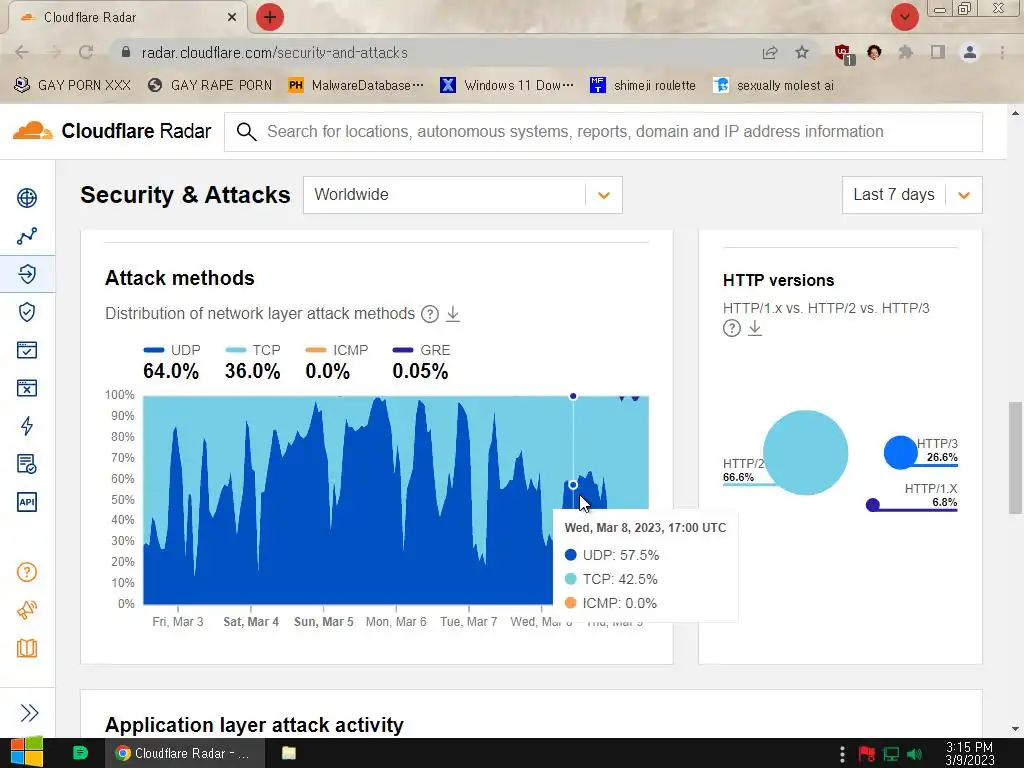The width and height of the screenshot is (1024, 768).
Task: Open the globe overview icon in sidebar
Action: click(27, 198)
